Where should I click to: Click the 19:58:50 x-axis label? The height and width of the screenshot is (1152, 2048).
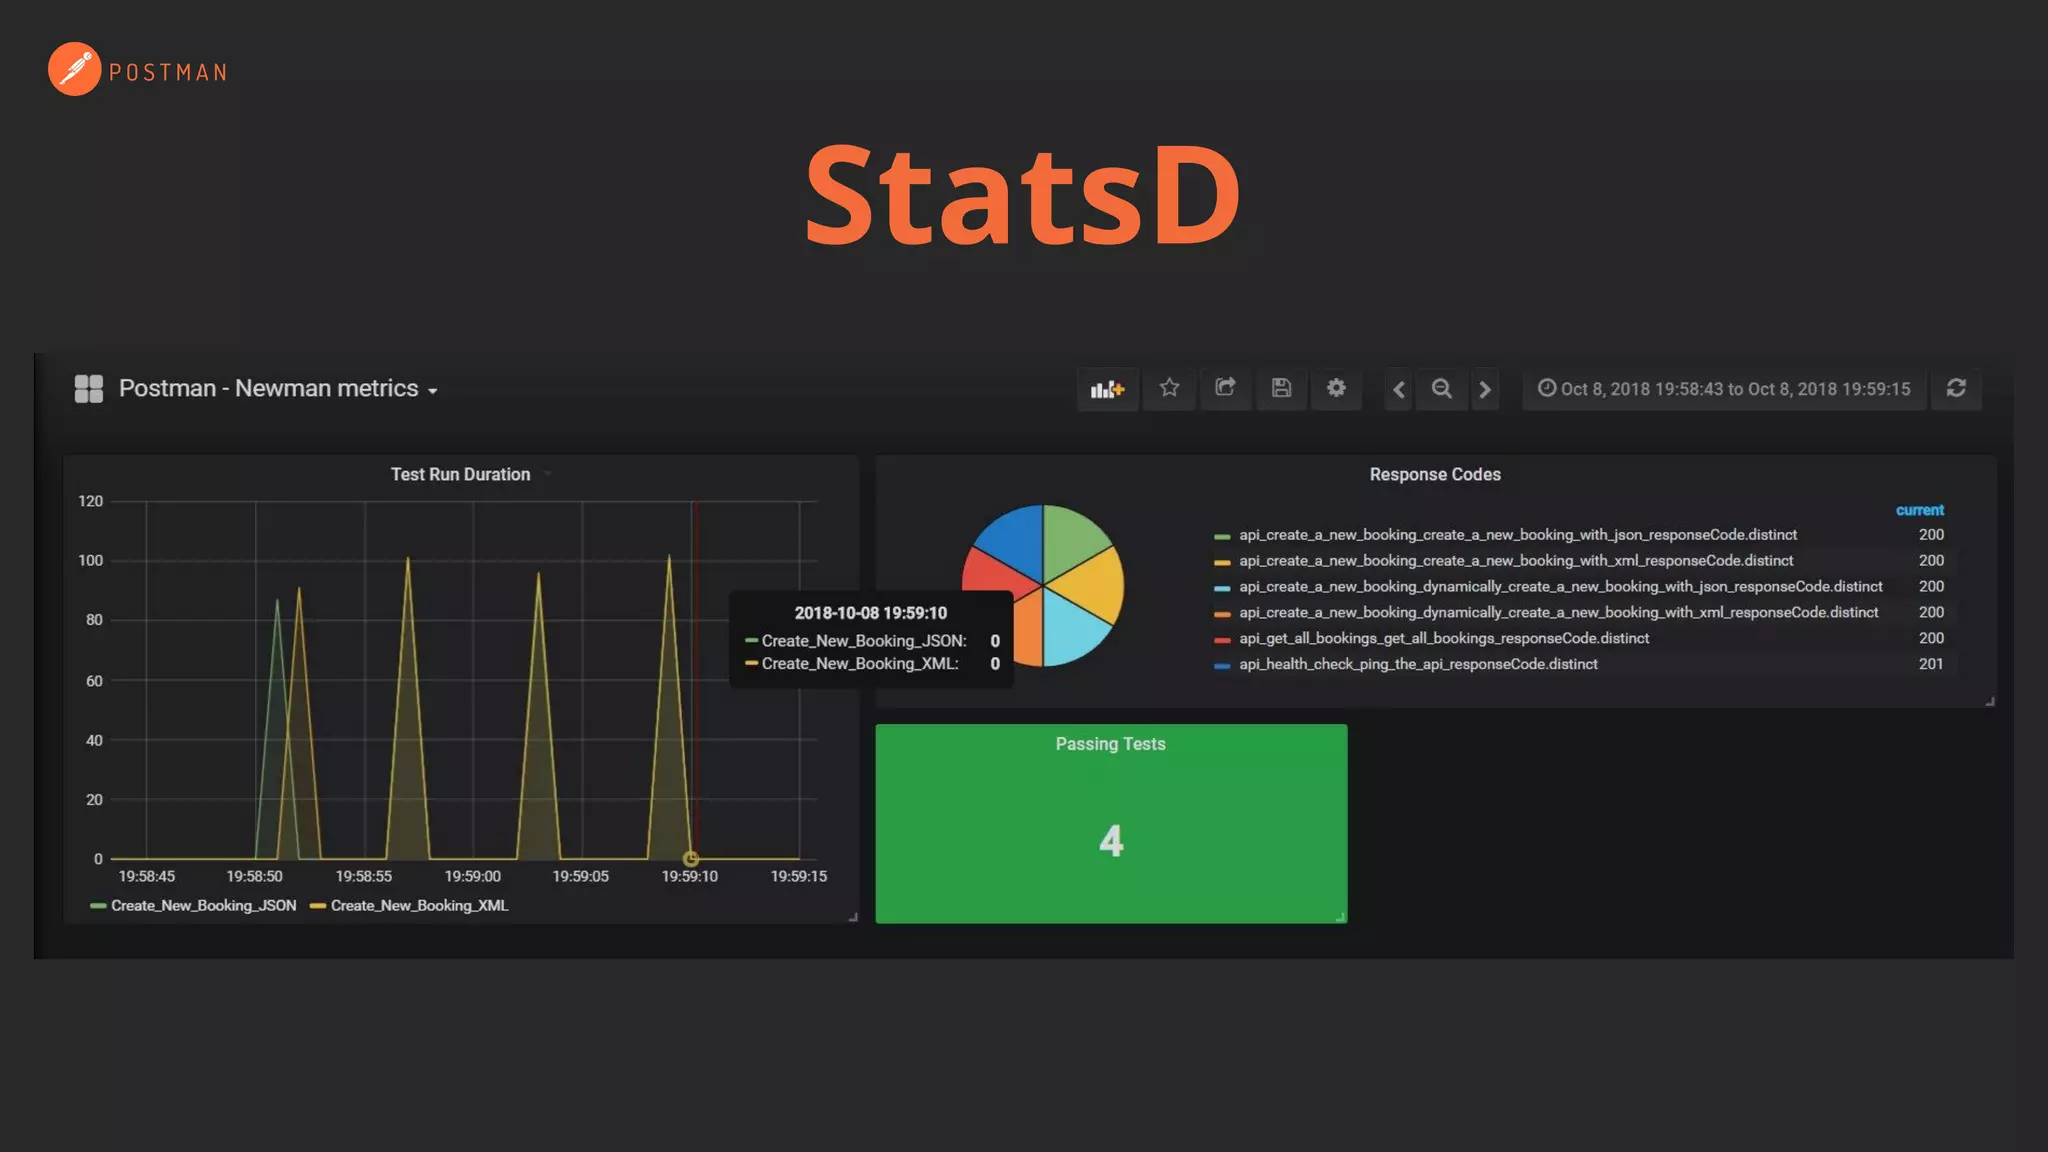[254, 877]
